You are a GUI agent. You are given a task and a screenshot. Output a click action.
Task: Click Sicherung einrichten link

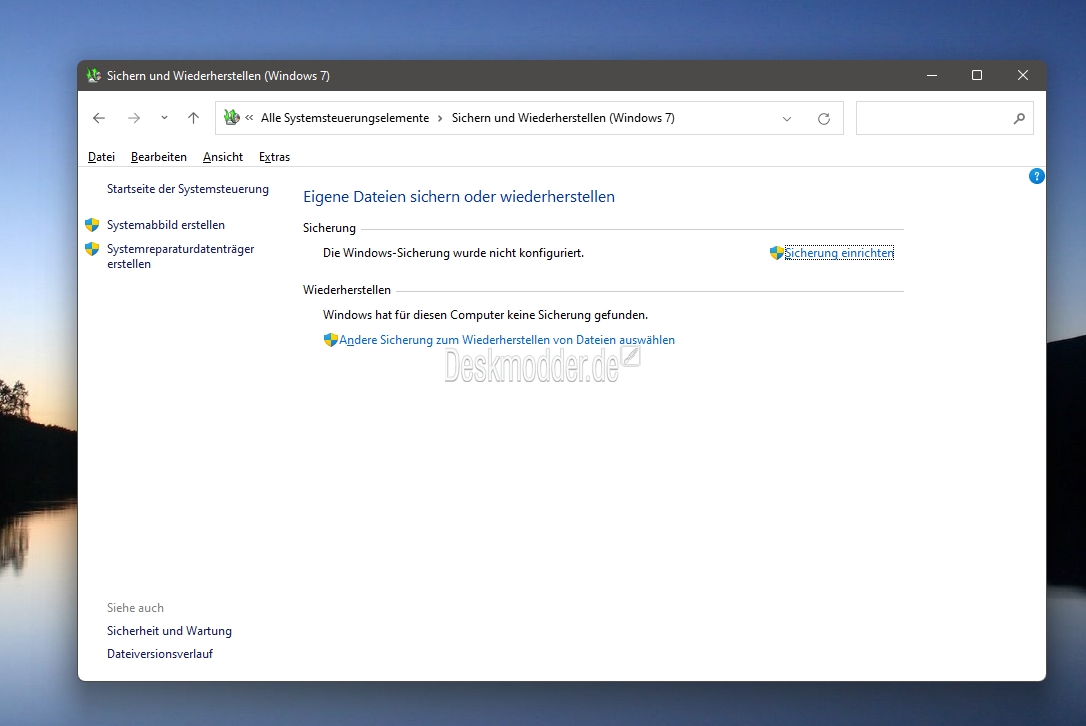coord(839,253)
